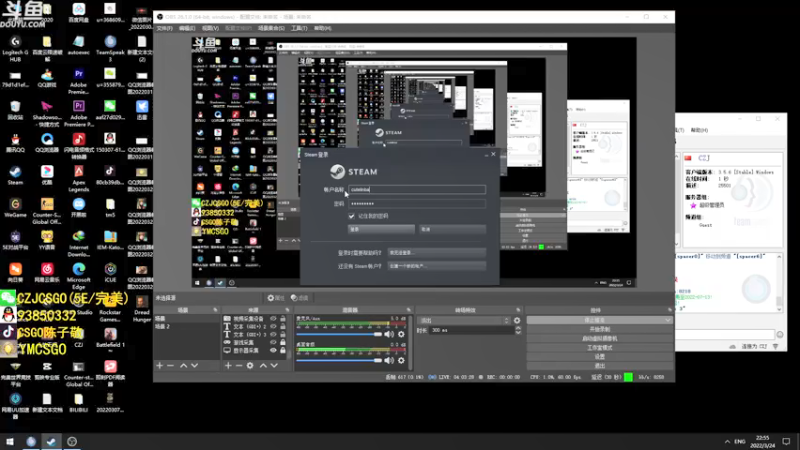Move scene down in Scenes panel
The image size is (800, 450).
point(194,365)
